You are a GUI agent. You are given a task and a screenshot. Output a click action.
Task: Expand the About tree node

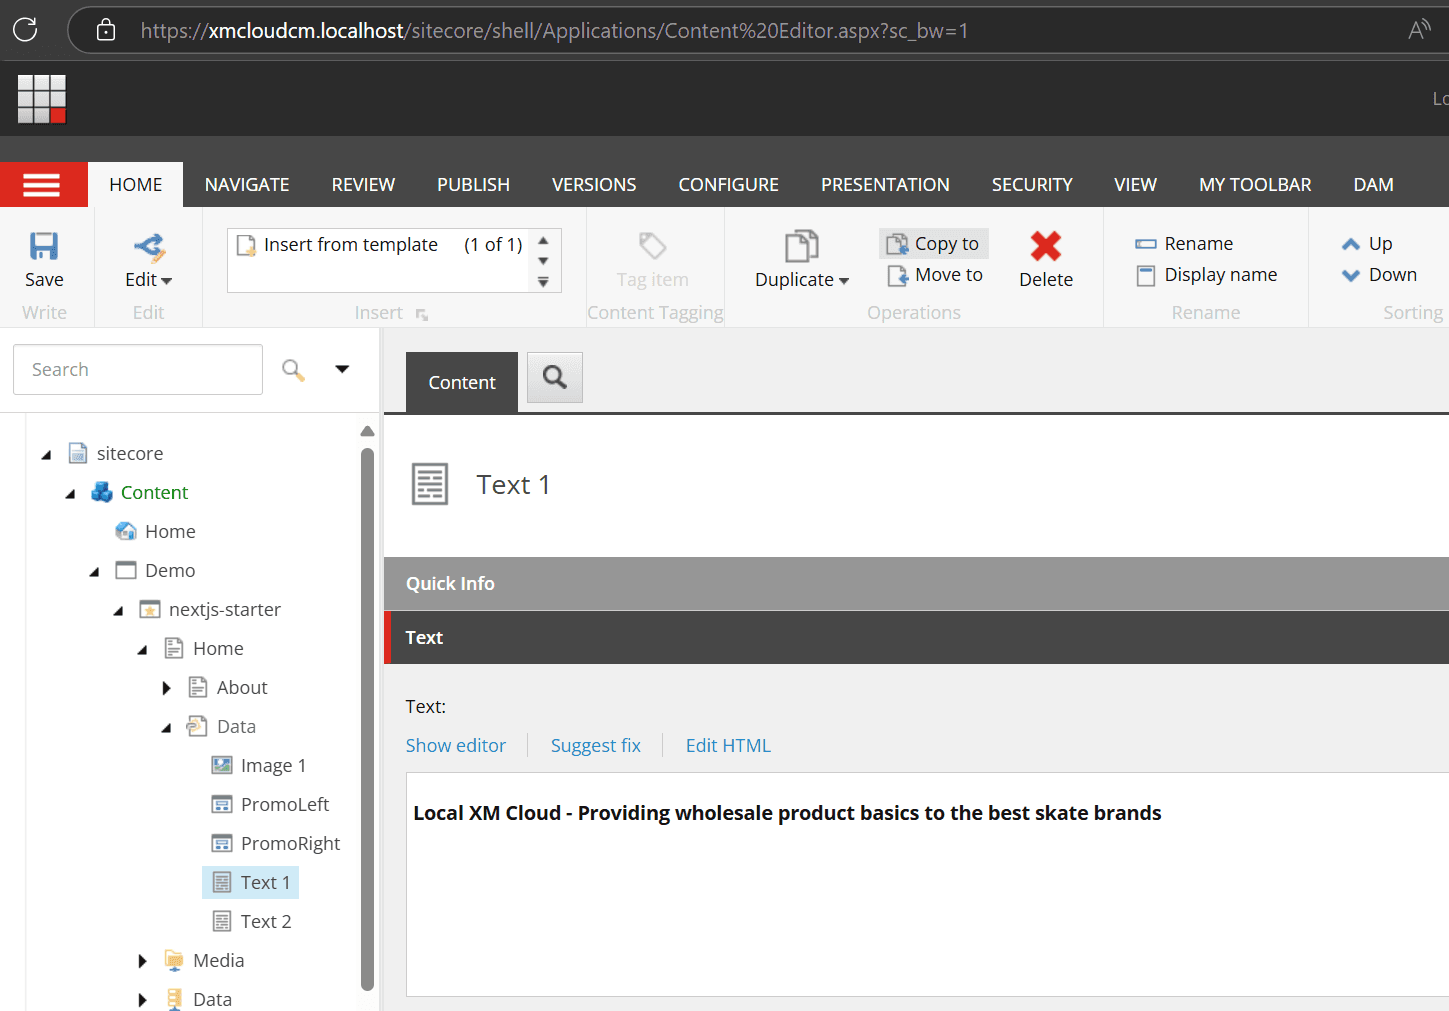(166, 688)
